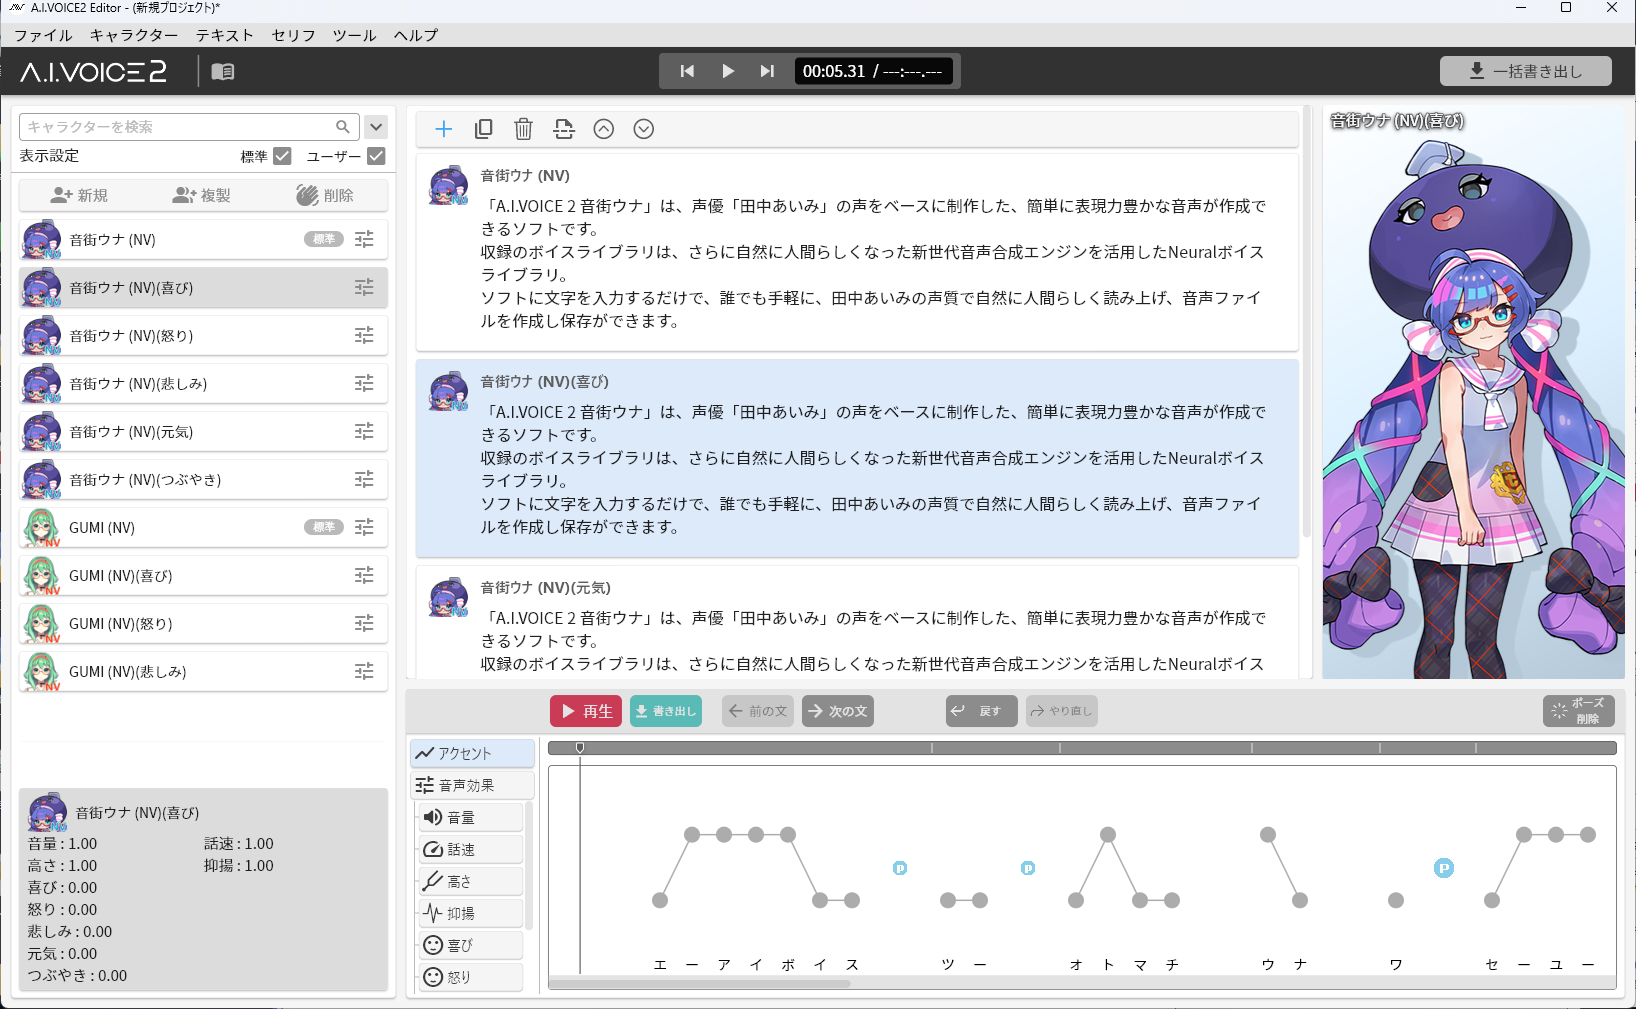Image resolution: width=1636 pixels, height=1009 pixels.
Task: Click the accent timeline playhead marker
Action: point(580,748)
